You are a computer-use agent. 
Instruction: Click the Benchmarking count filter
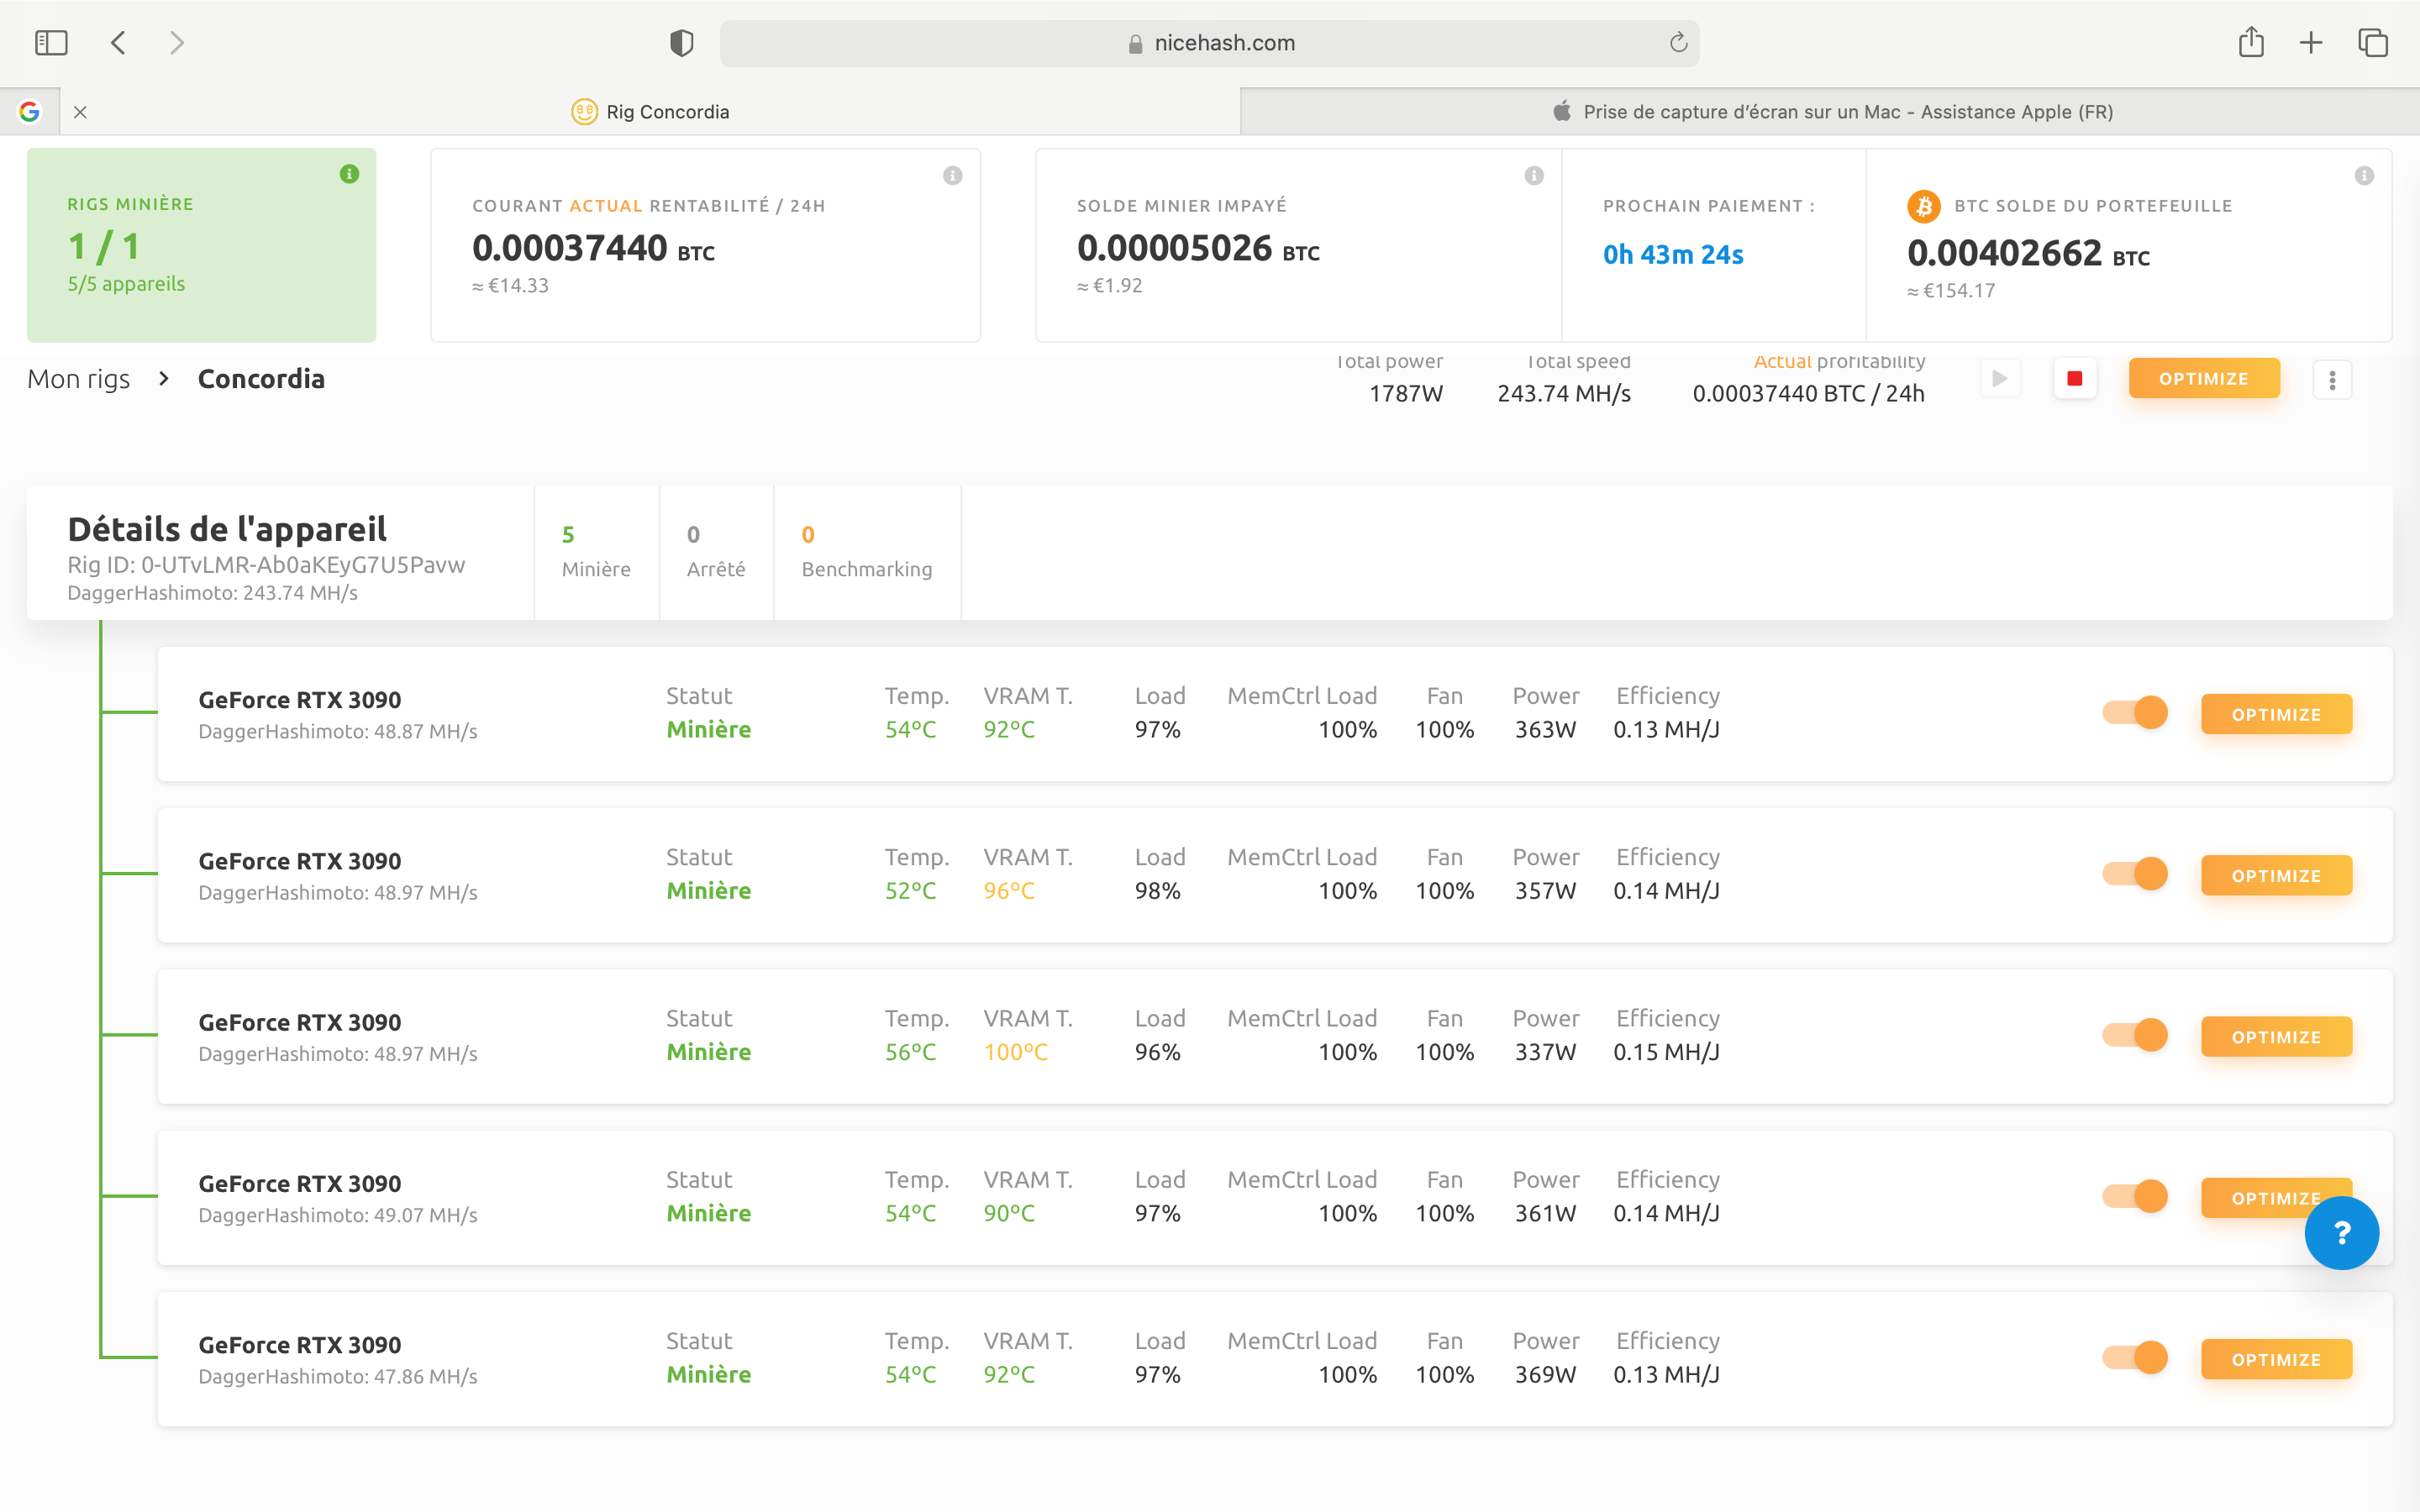(x=866, y=551)
